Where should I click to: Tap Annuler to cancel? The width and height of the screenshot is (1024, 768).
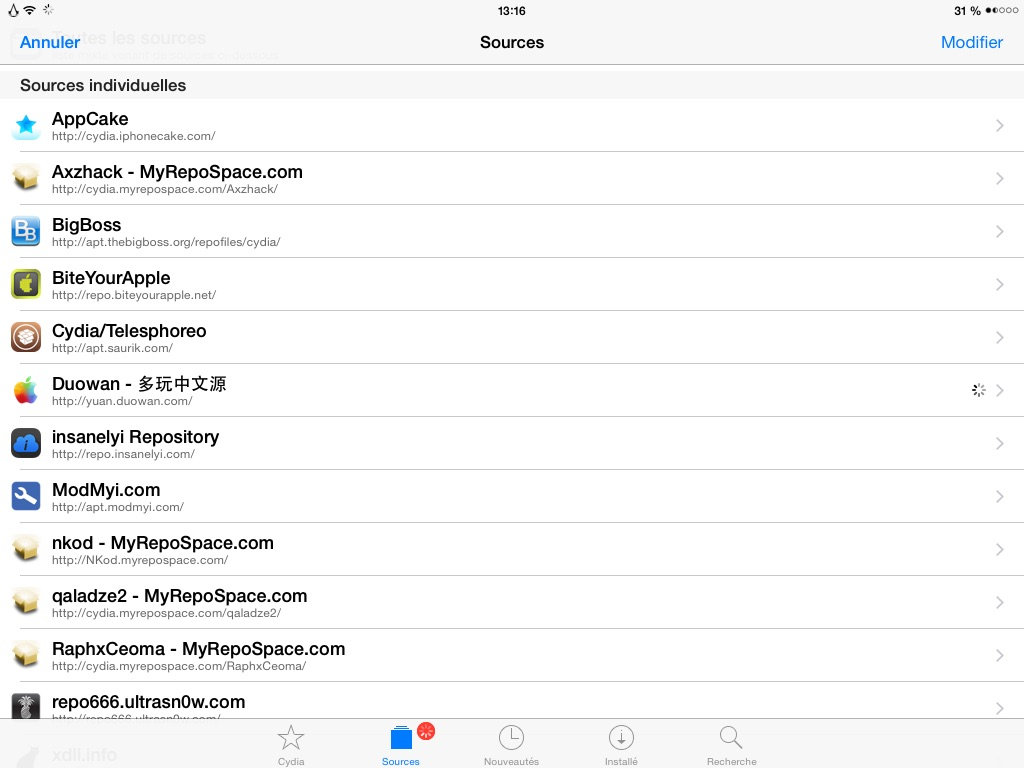50,42
